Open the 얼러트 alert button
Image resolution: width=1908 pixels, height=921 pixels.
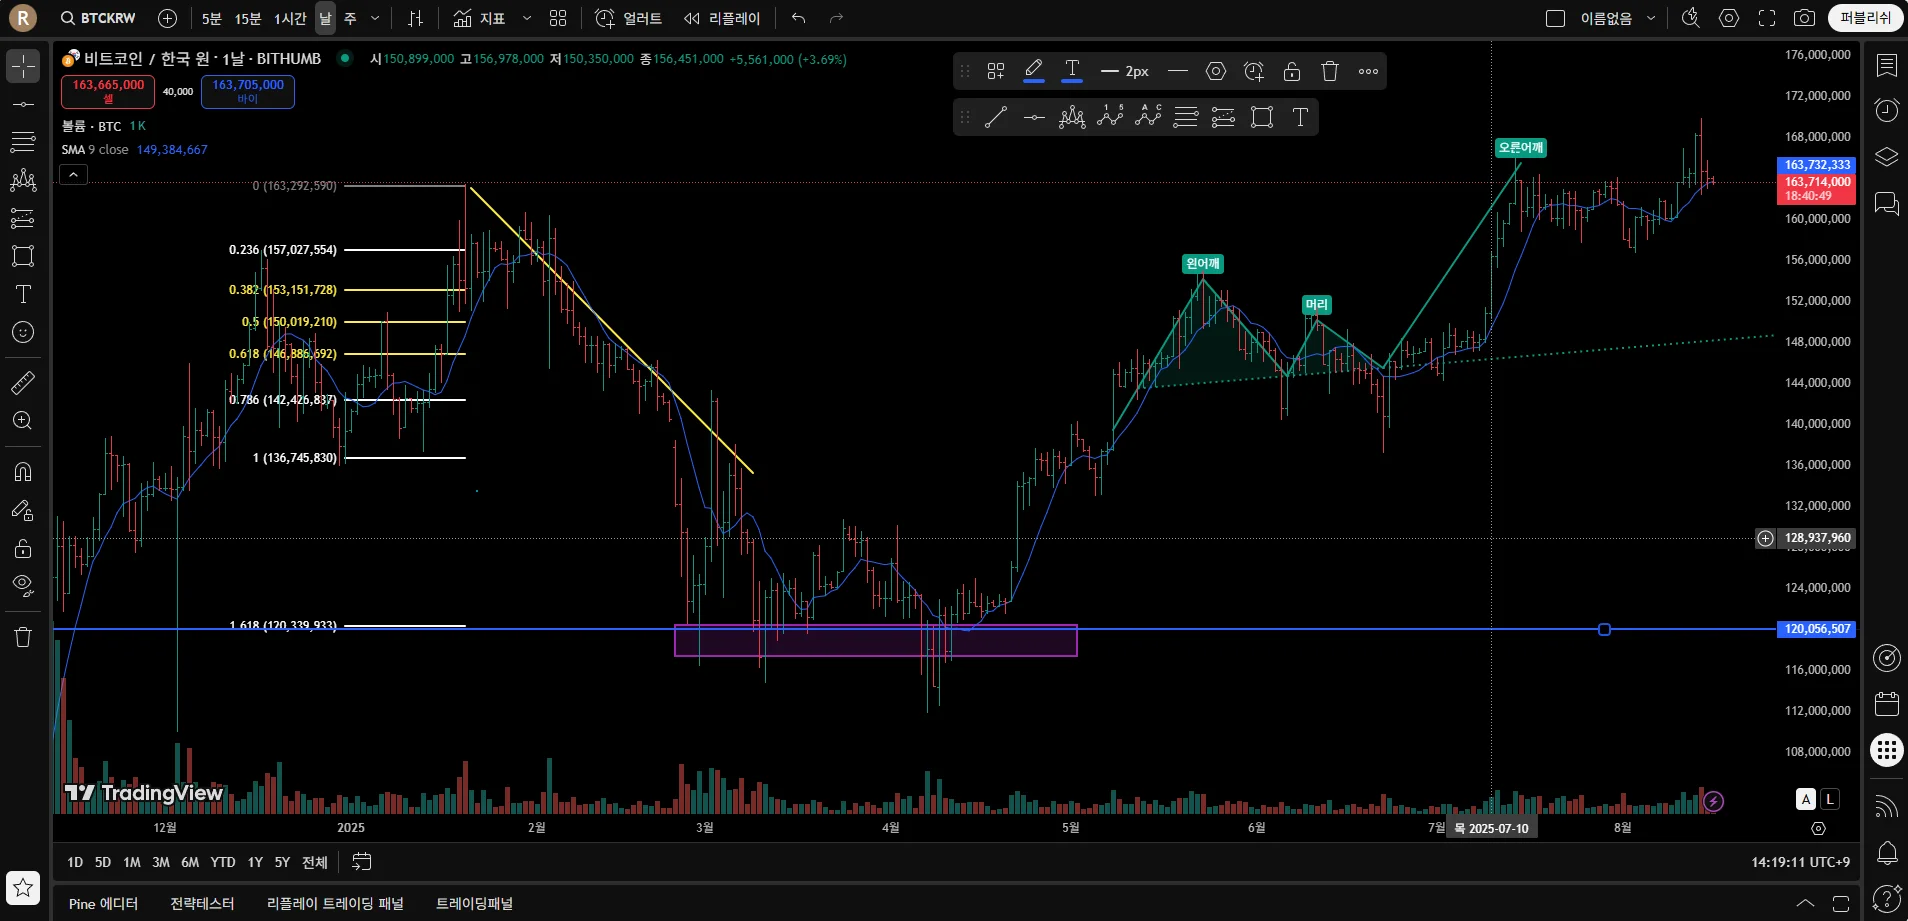point(629,18)
